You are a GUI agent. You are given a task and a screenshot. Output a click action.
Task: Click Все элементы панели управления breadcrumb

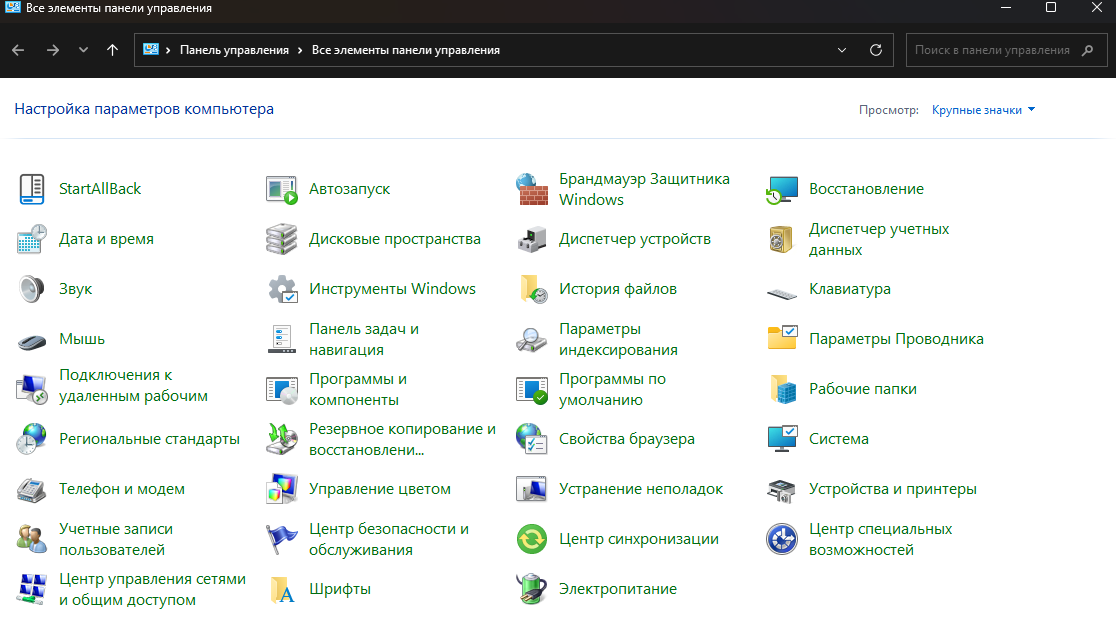(x=406, y=50)
